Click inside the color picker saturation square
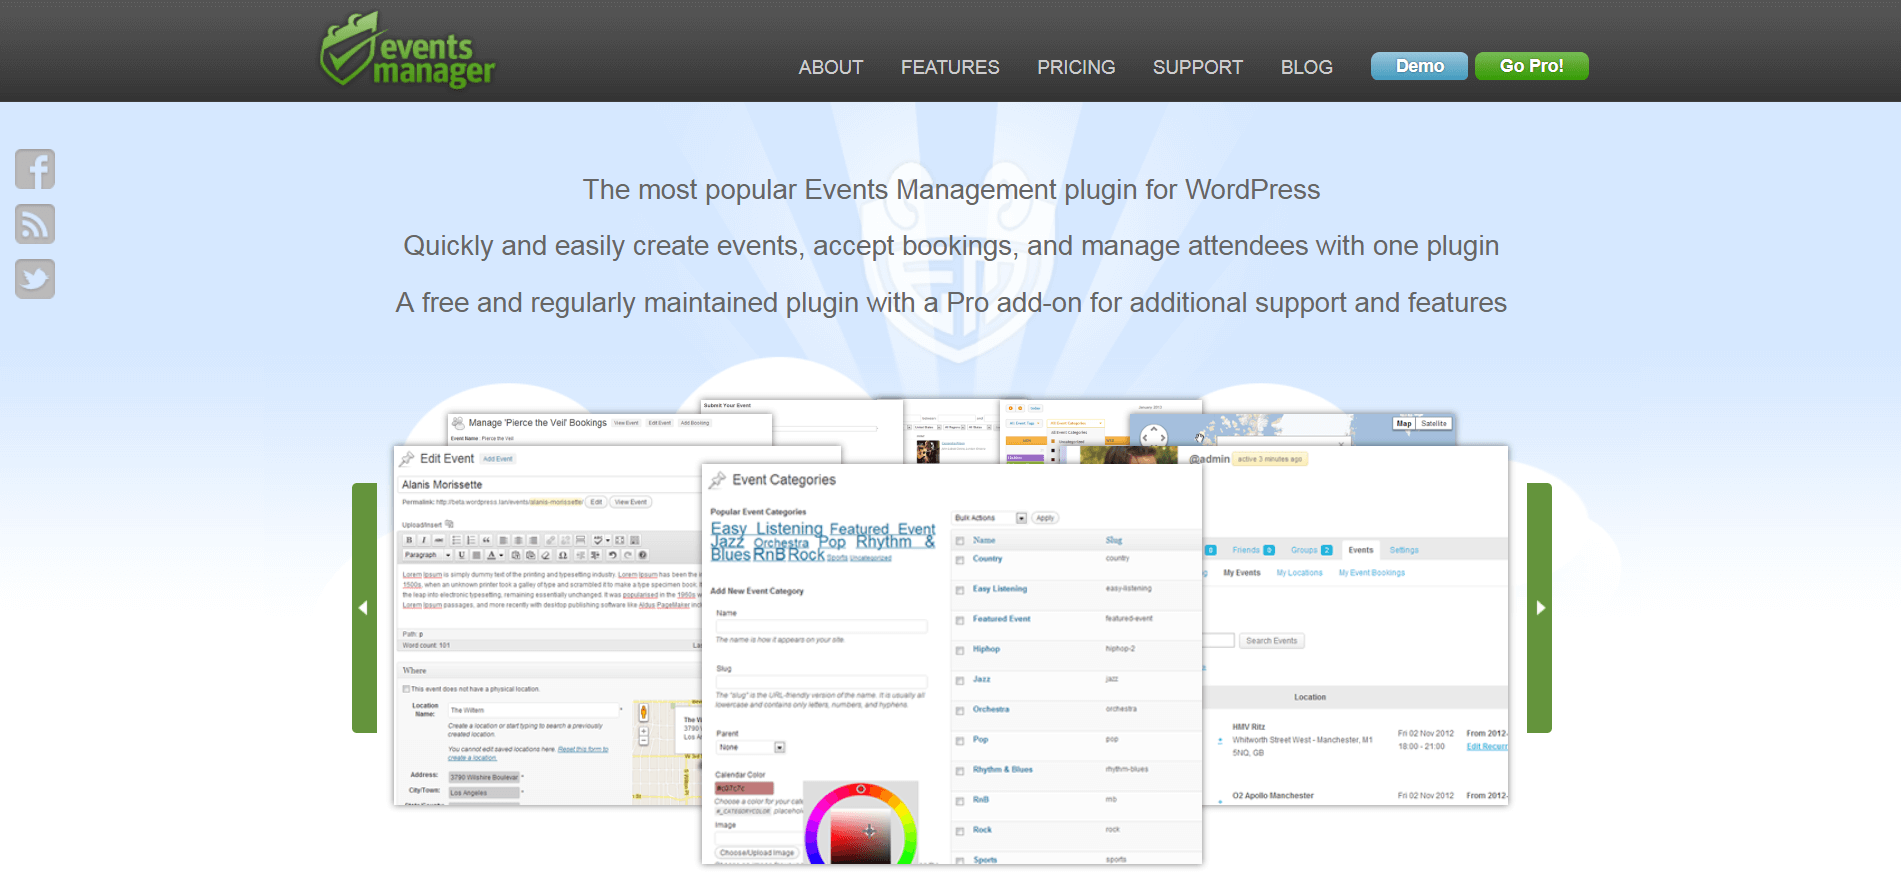Screen dimensions: 1901x882 pos(860,838)
